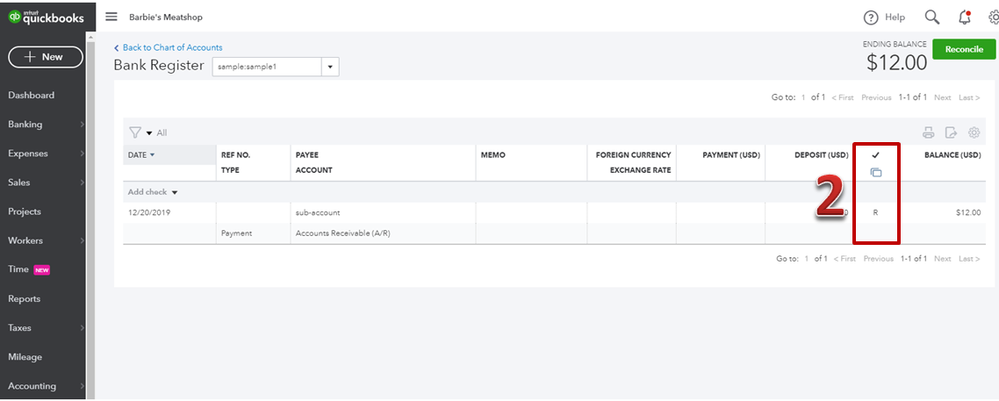Click the top pagination Next link
999x401 pixels.
pyautogui.click(x=942, y=98)
